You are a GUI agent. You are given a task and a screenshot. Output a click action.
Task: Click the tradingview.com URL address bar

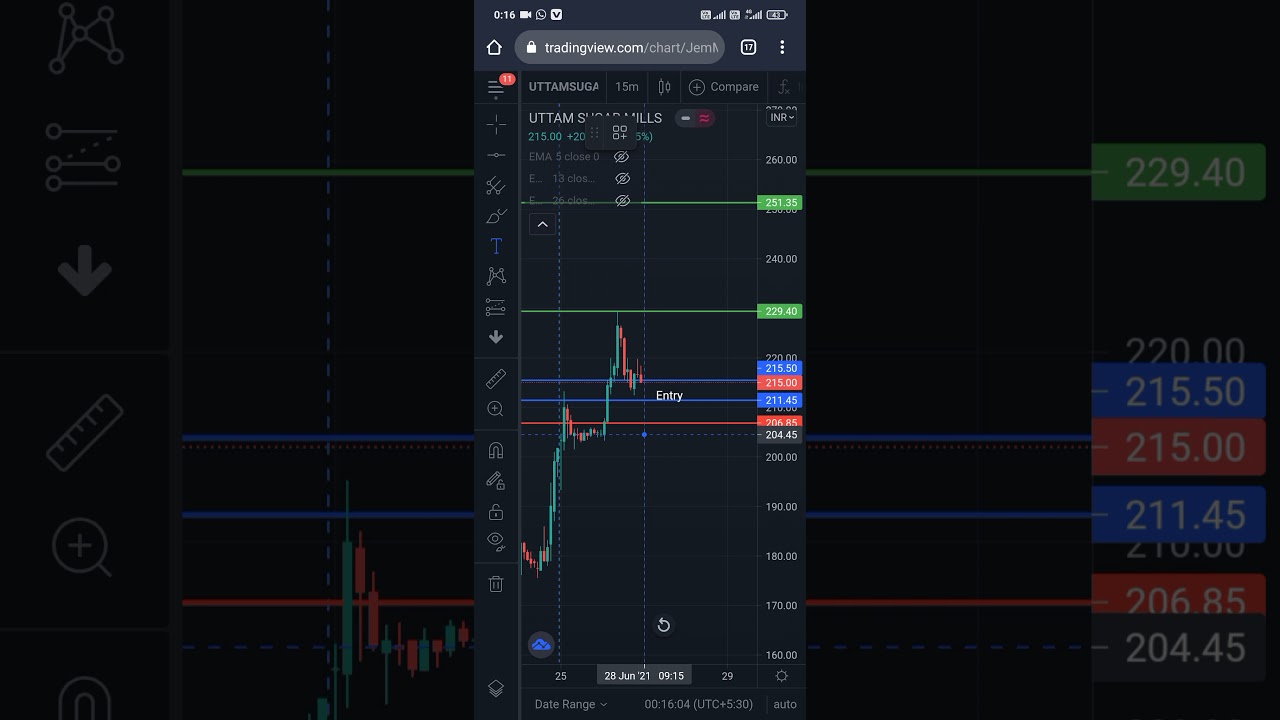(620, 47)
